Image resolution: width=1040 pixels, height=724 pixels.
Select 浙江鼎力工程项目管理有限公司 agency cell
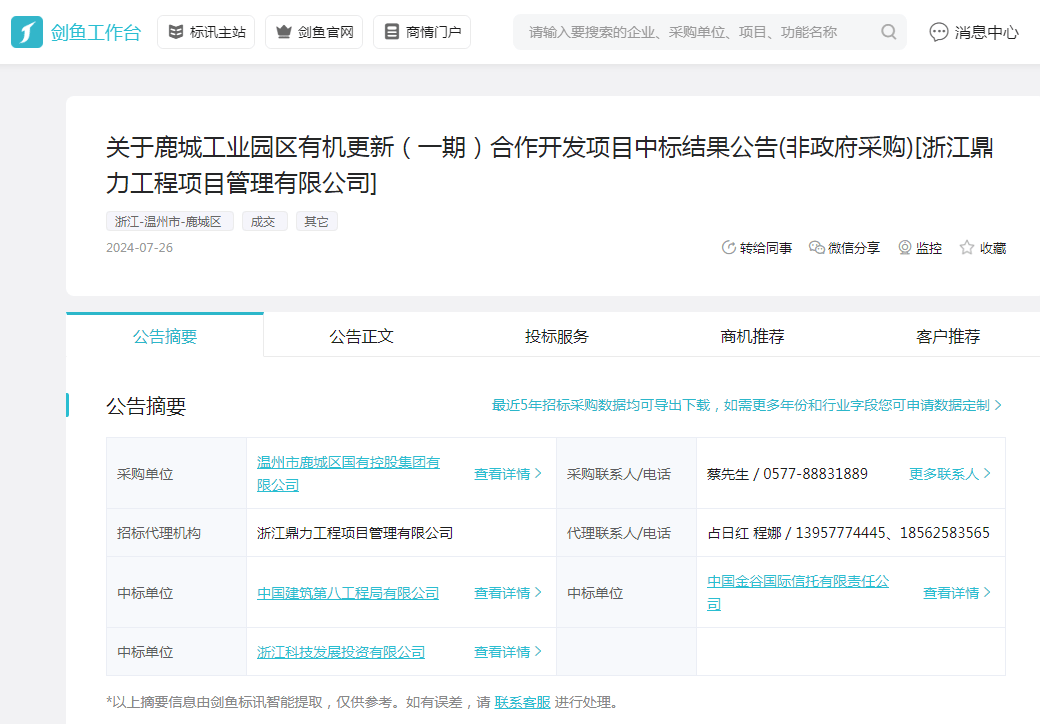(x=401, y=532)
